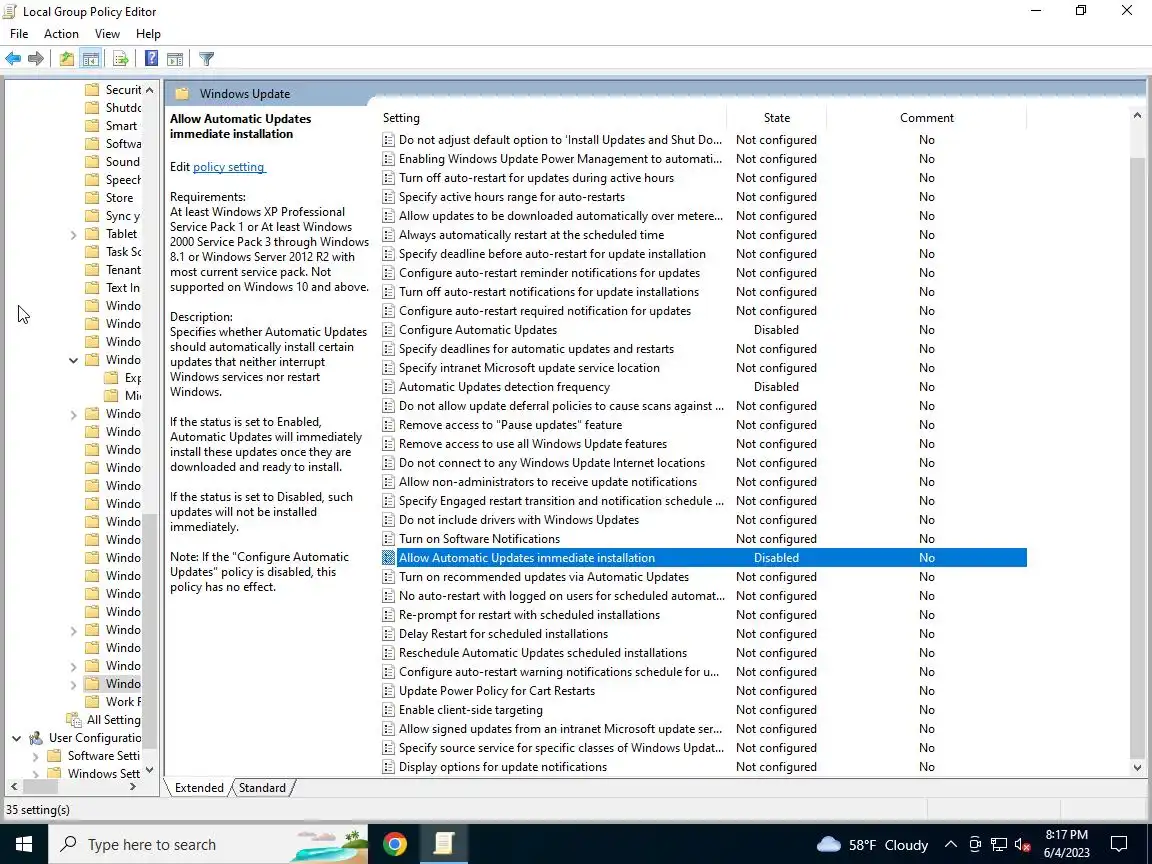Open the File menu

(x=19, y=34)
